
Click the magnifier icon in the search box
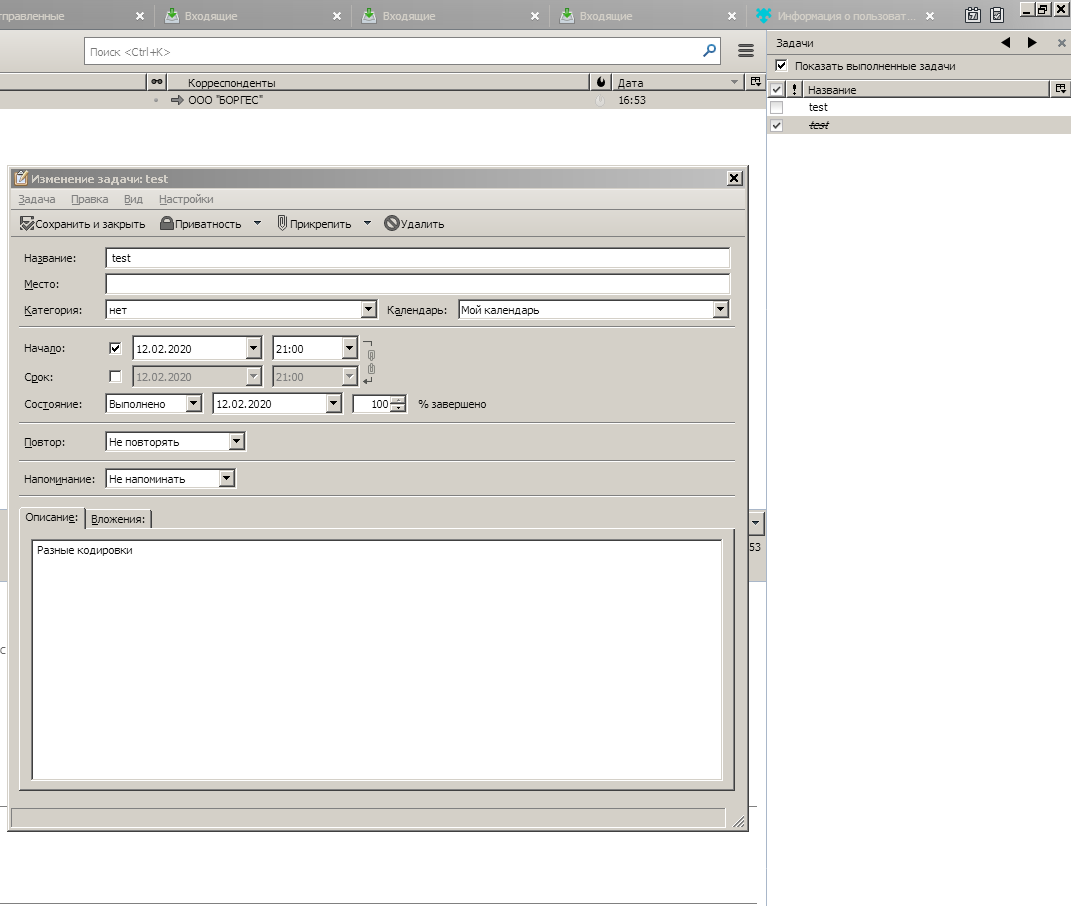710,50
